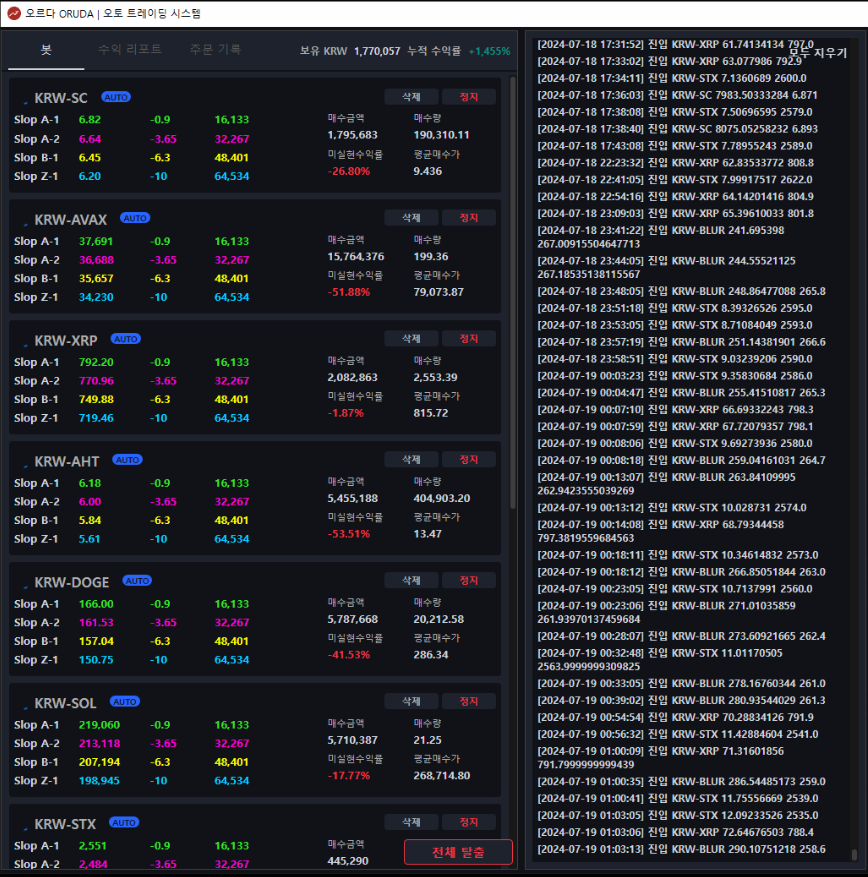Toggle the AUTO badge on KRW-XRP
Viewport: 868px width, 877px height.
point(126,338)
